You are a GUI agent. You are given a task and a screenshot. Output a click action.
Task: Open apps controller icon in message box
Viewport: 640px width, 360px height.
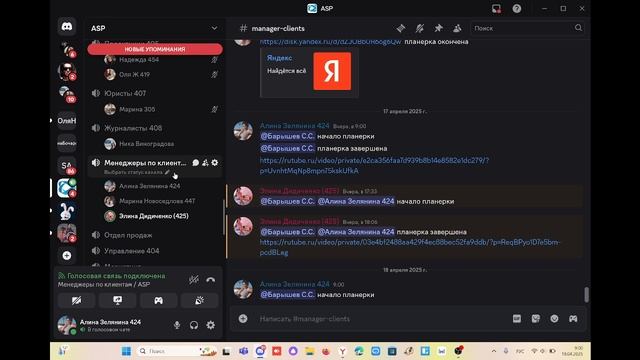click(573, 319)
